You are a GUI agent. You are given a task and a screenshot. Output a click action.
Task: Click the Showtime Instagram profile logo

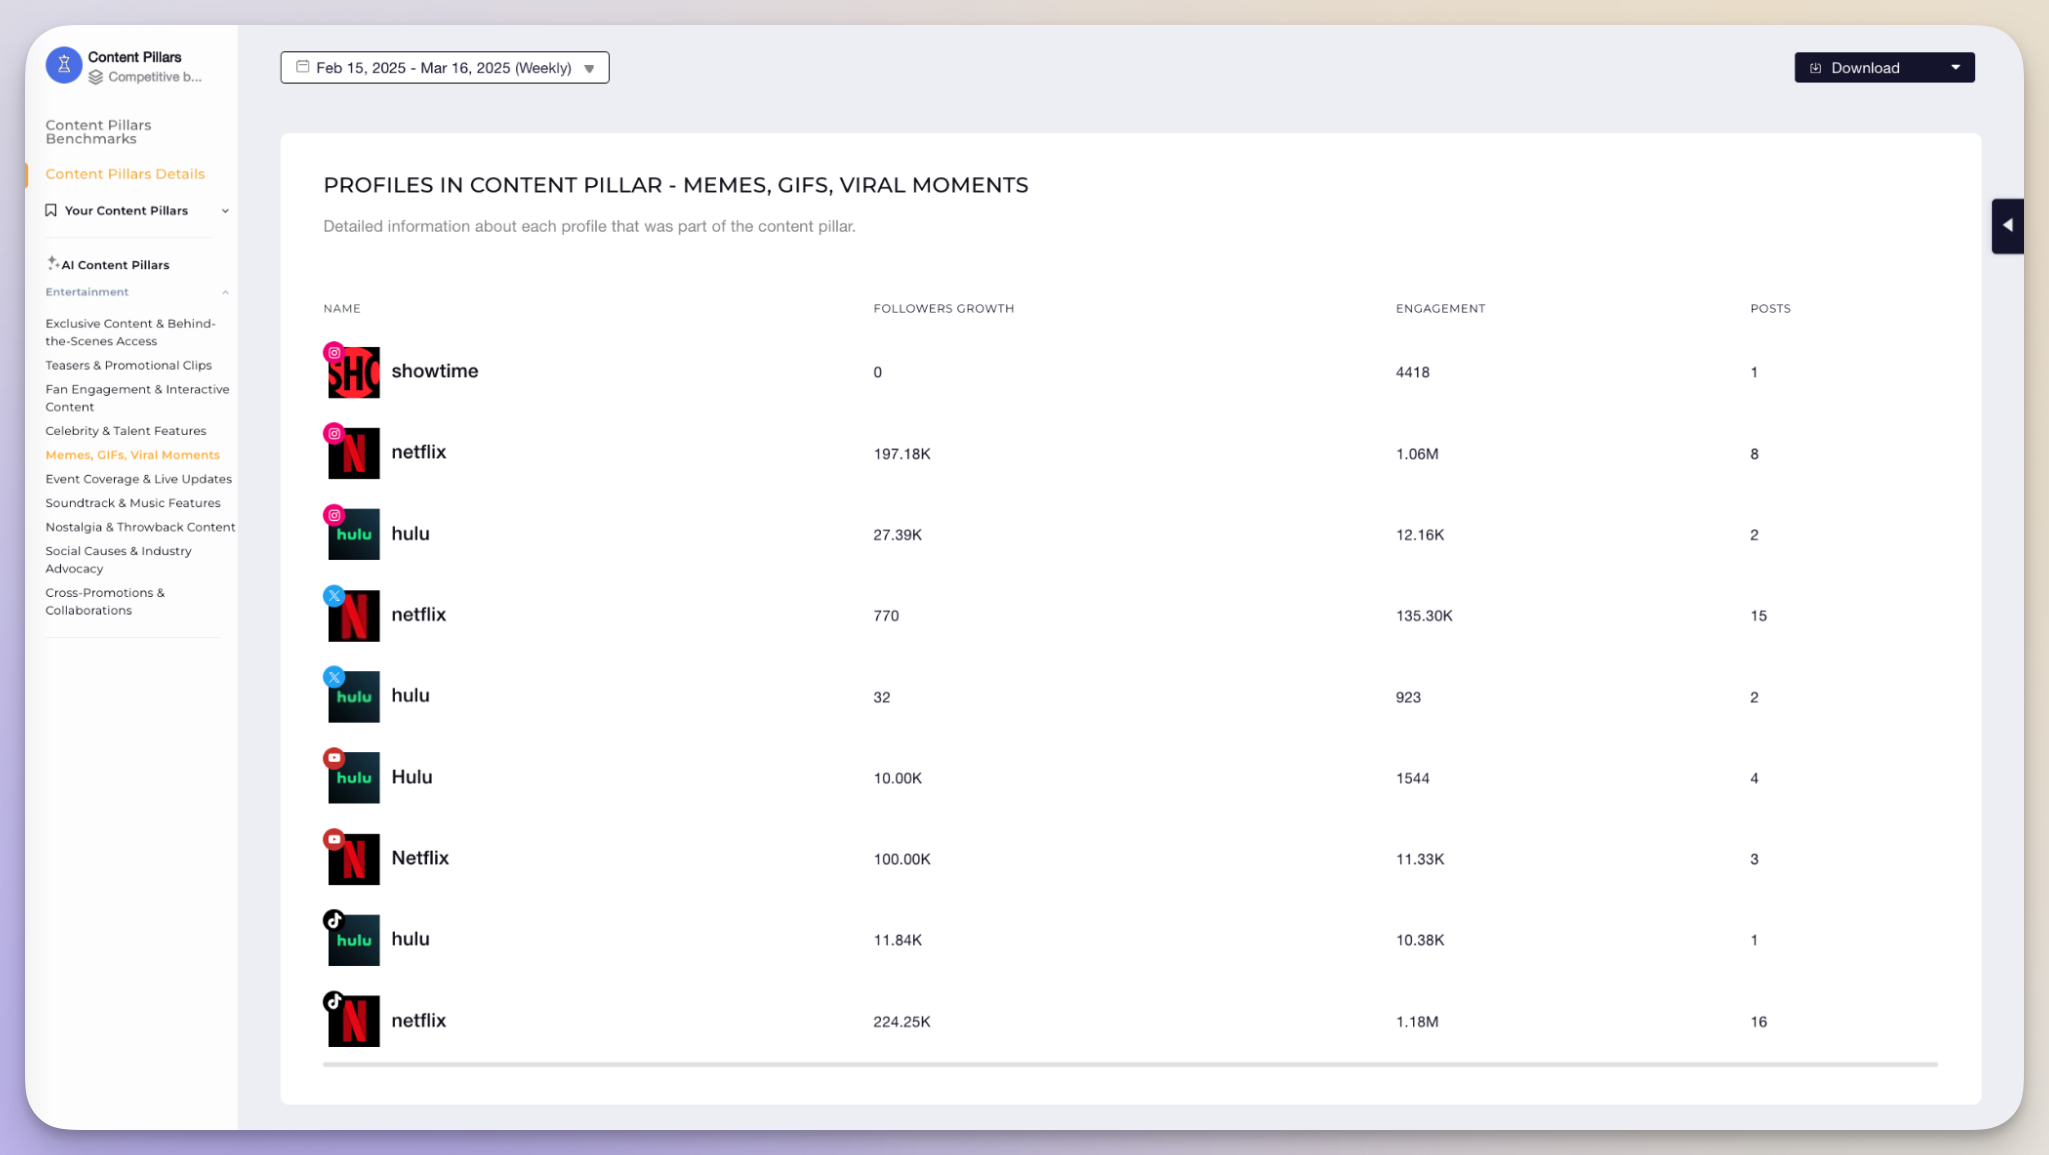[354, 373]
